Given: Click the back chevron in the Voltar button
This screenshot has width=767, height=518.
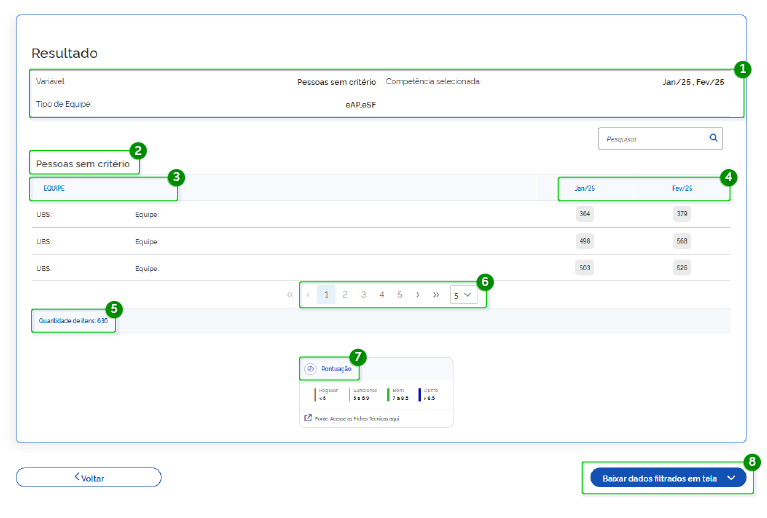Looking at the screenshot, I should tap(77, 477).
